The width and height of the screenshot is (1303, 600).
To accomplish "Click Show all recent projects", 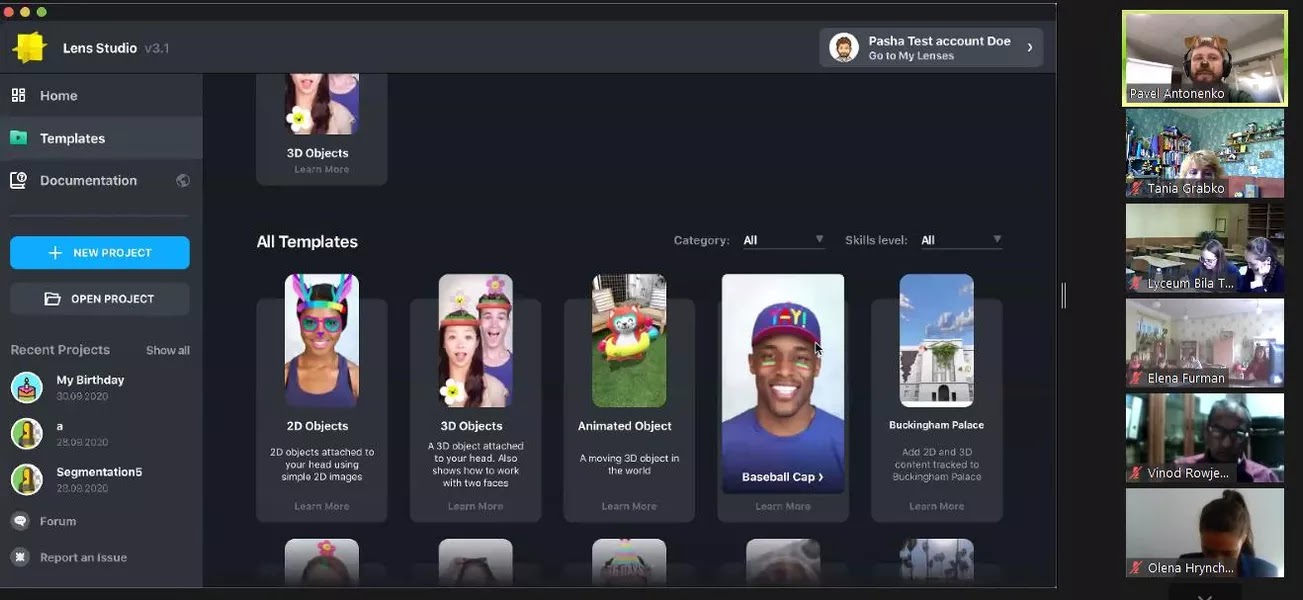I will [168, 350].
